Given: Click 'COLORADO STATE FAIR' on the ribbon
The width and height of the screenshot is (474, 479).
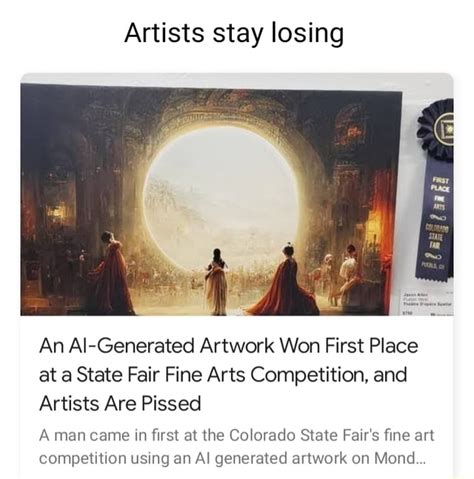Looking at the screenshot, I should click(437, 237).
